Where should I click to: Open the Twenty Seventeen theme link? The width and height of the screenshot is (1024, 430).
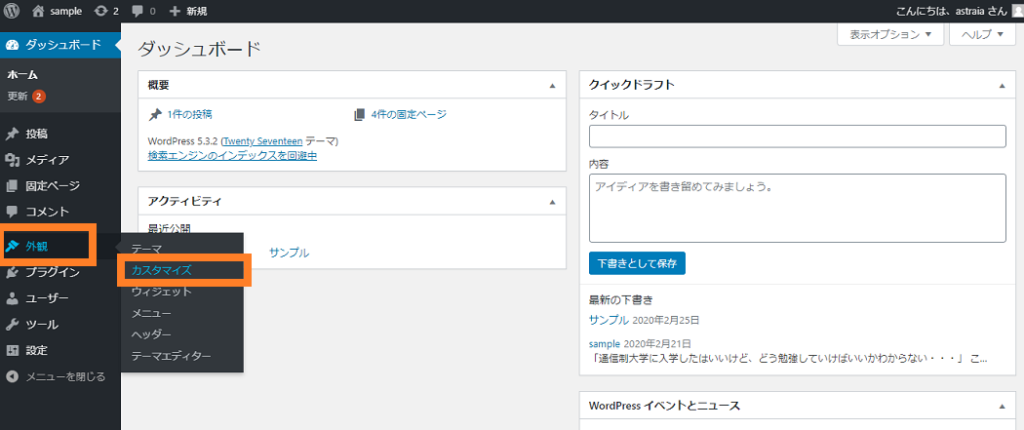261,141
